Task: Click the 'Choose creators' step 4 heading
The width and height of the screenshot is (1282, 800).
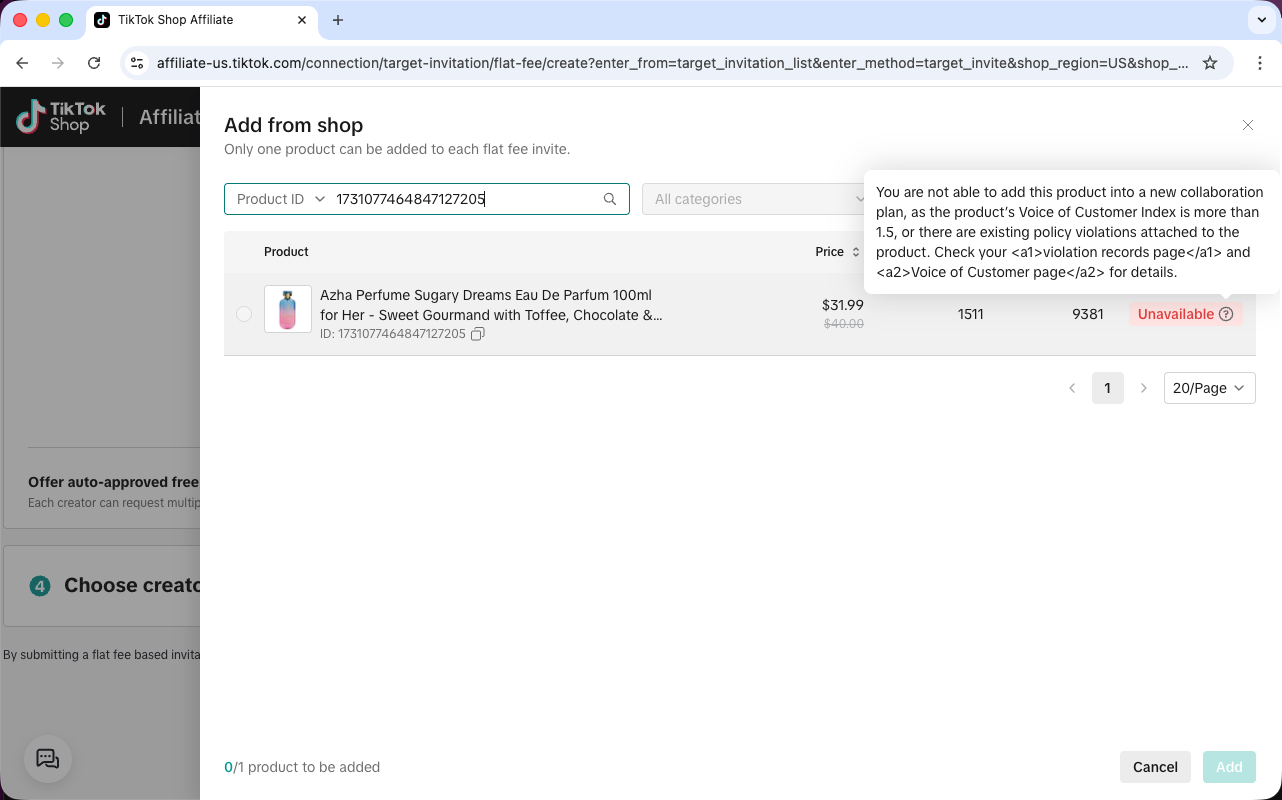Action: tap(132, 585)
